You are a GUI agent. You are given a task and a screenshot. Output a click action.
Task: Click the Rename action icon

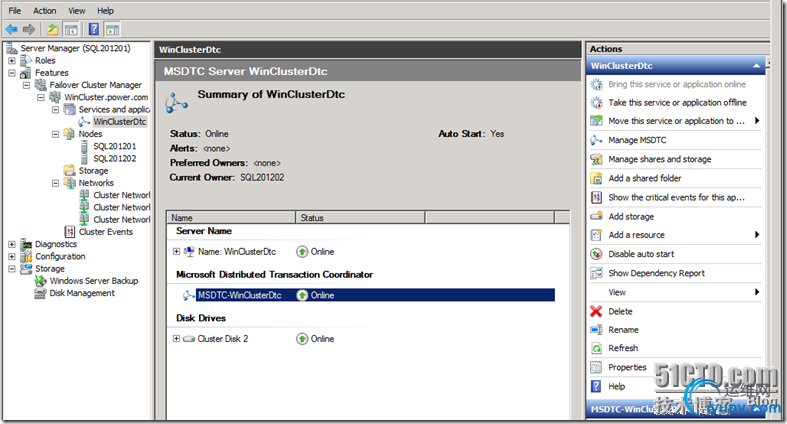[596, 330]
